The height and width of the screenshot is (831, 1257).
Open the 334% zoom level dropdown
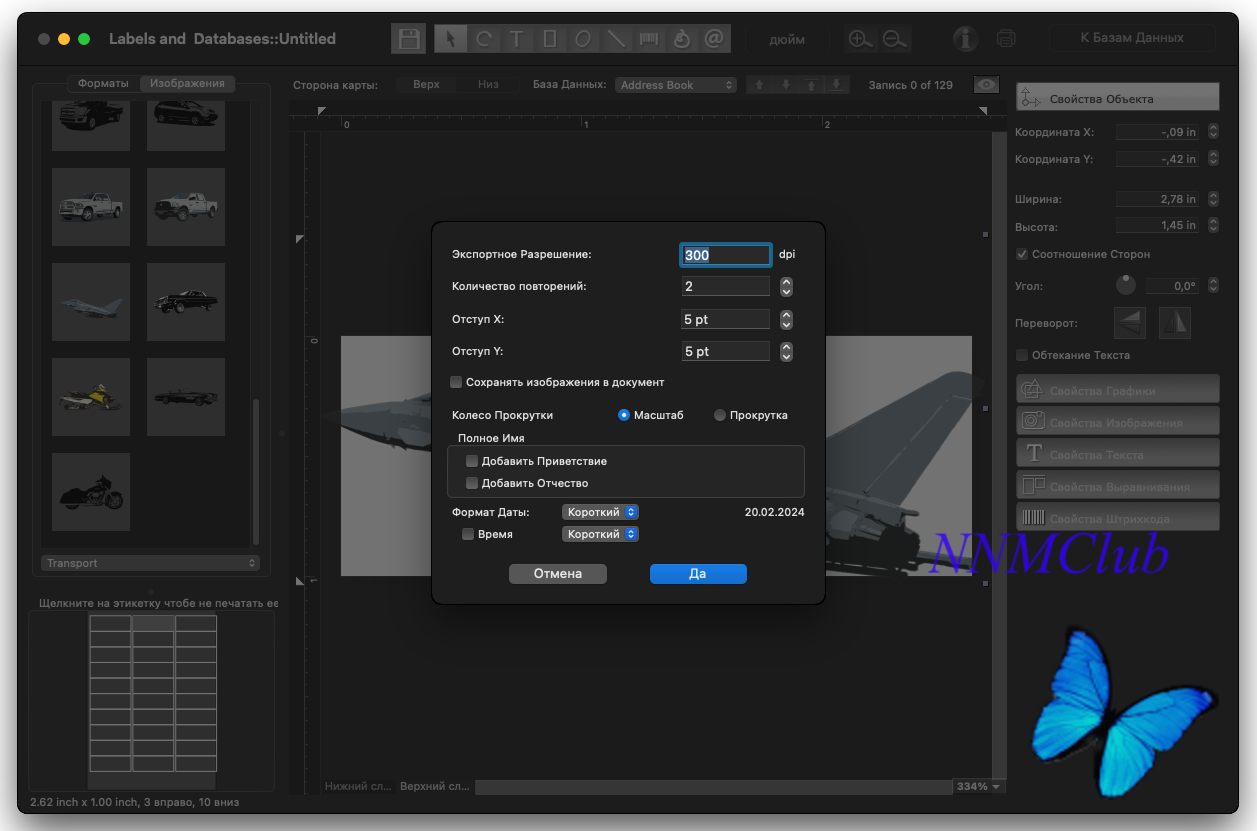point(979,786)
